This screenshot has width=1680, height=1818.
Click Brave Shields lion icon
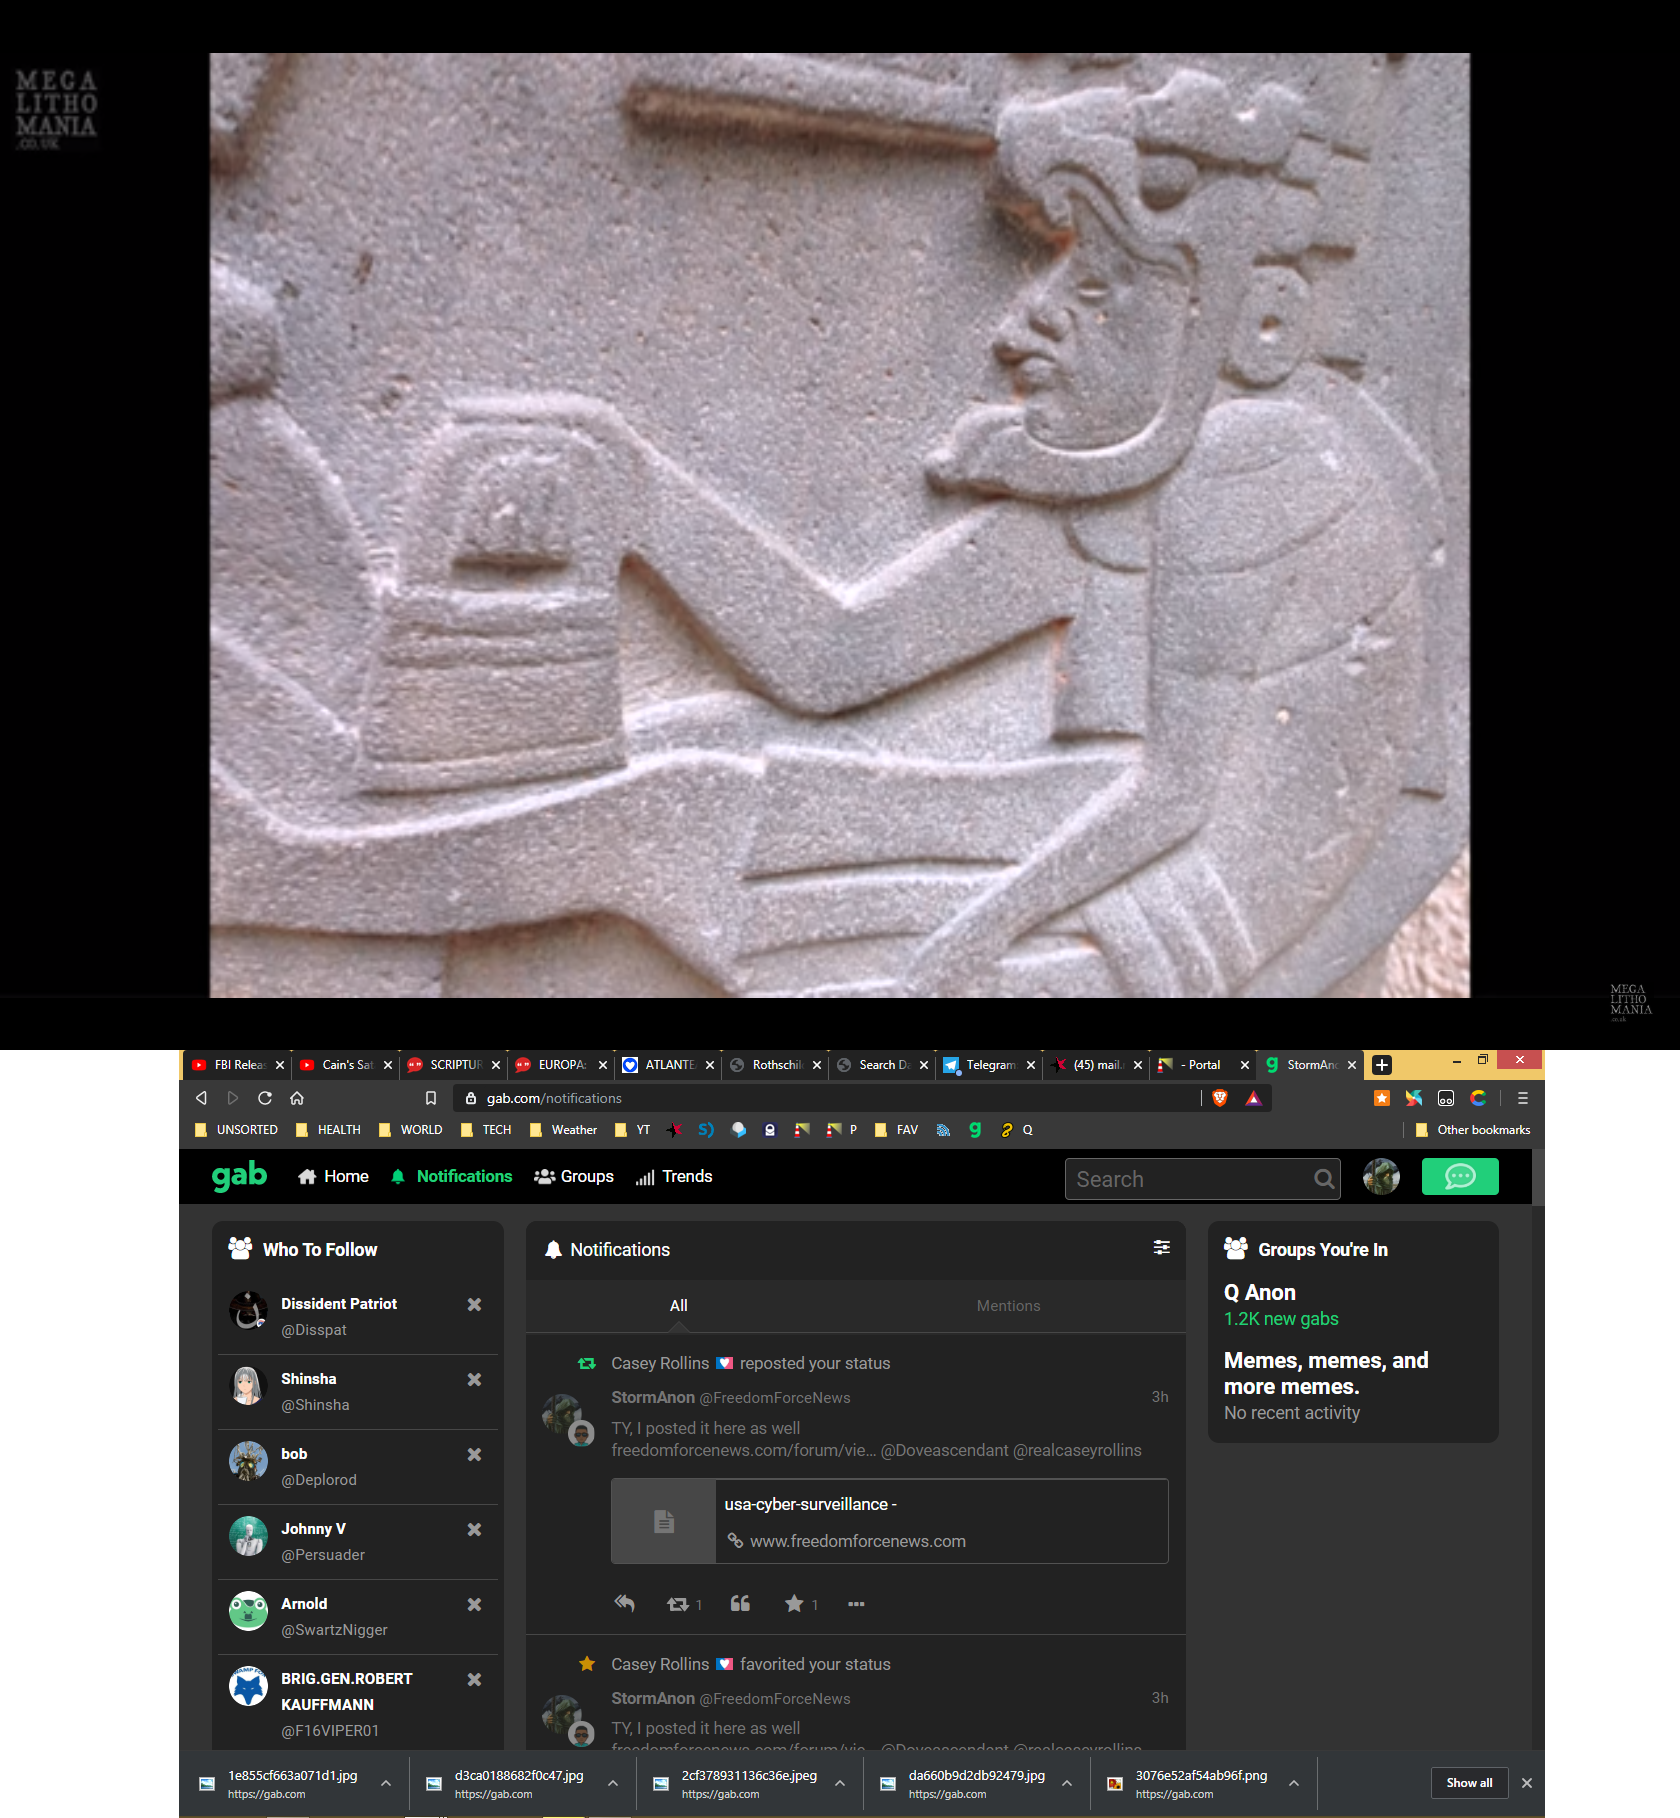(1219, 1098)
